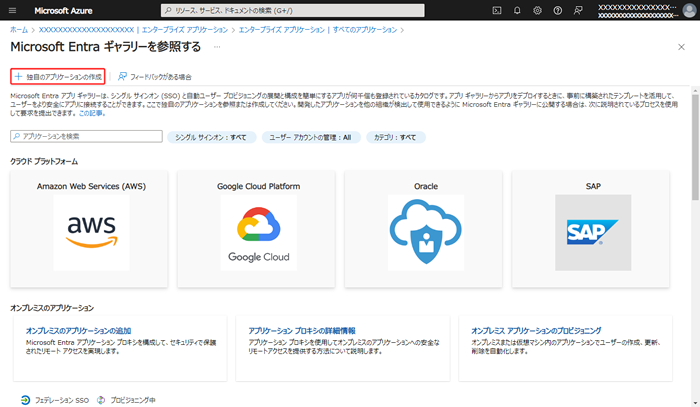Click the オンプレミスのアプリケーション heading
700x407 pixels.
tap(52, 308)
